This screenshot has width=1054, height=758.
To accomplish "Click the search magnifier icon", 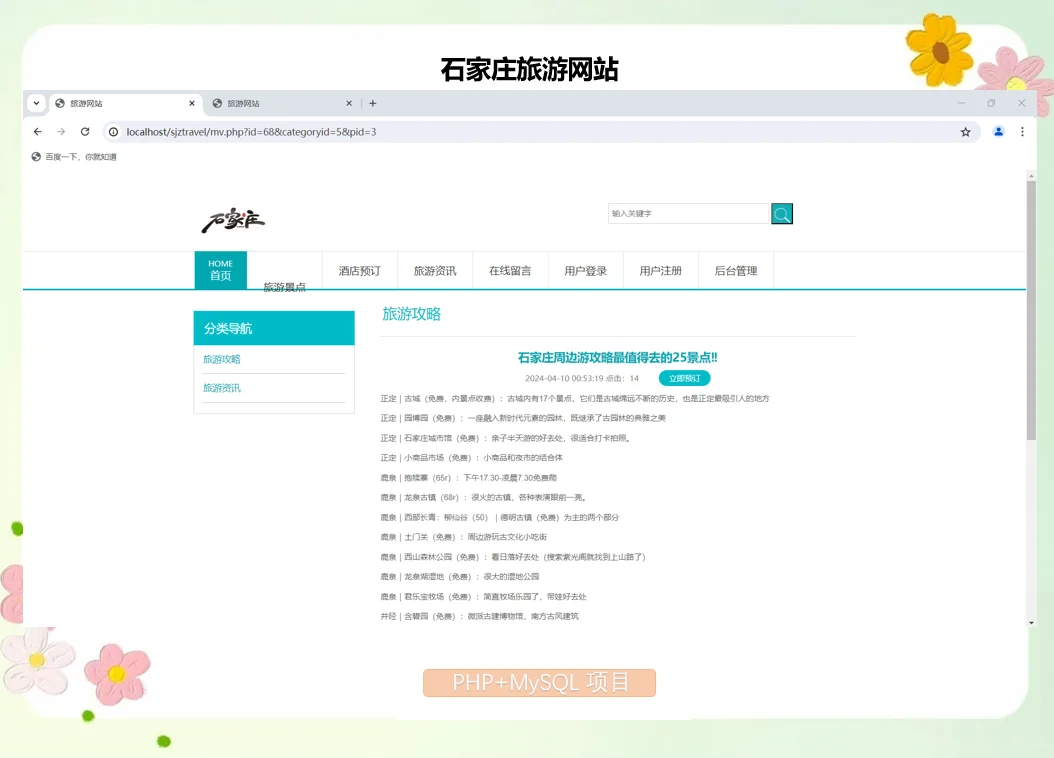I will (781, 213).
